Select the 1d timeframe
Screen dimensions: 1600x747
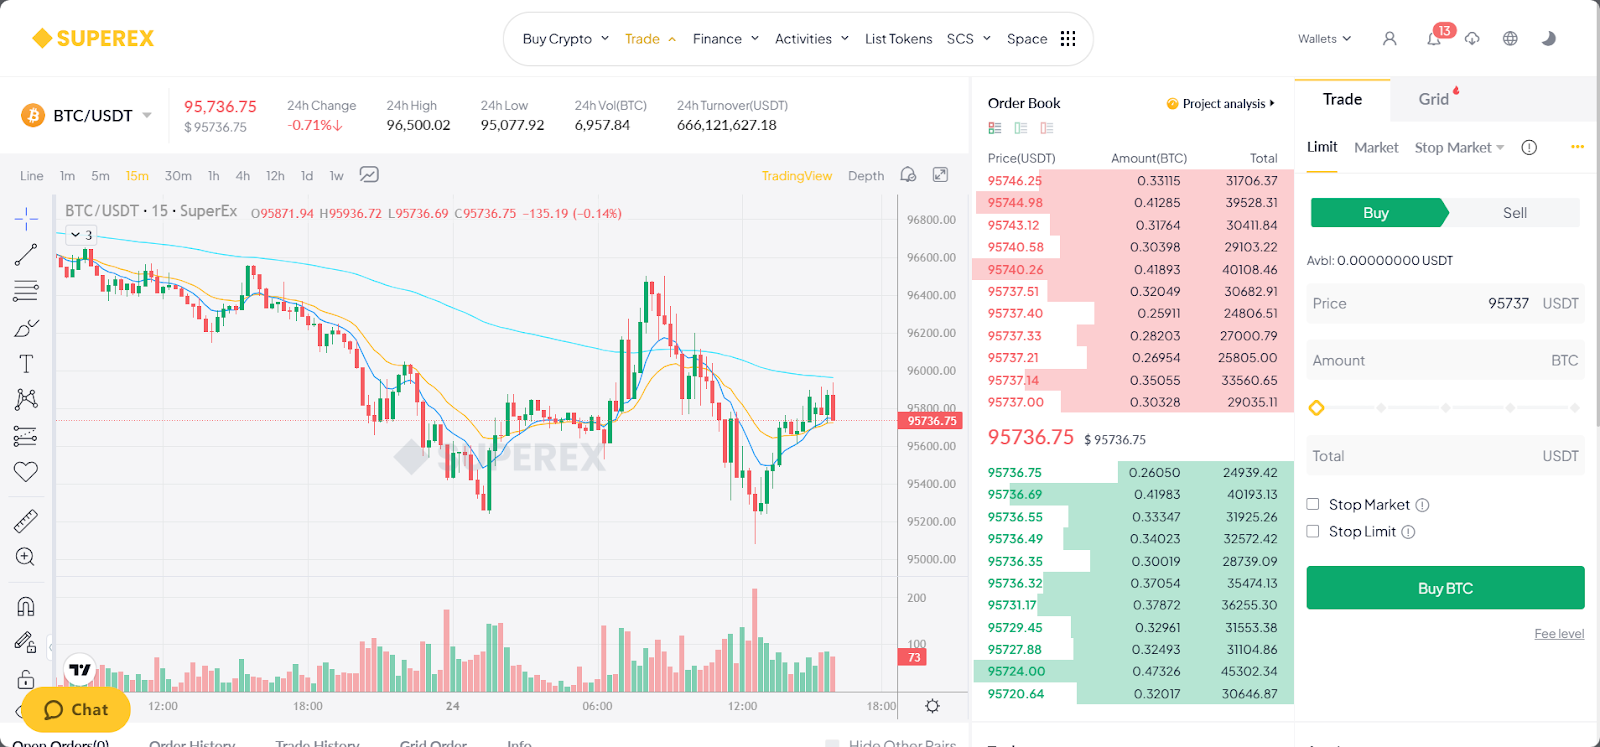point(307,176)
